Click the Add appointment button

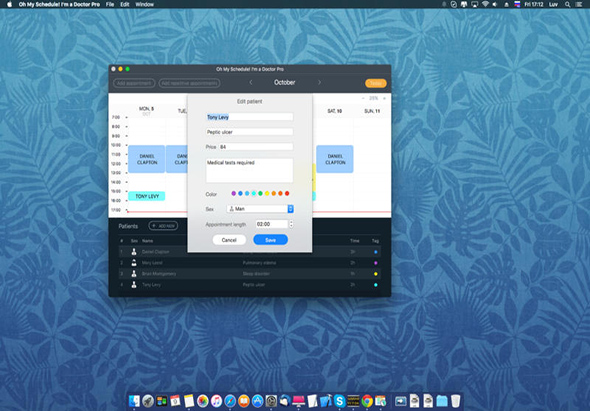click(x=134, y=83)
